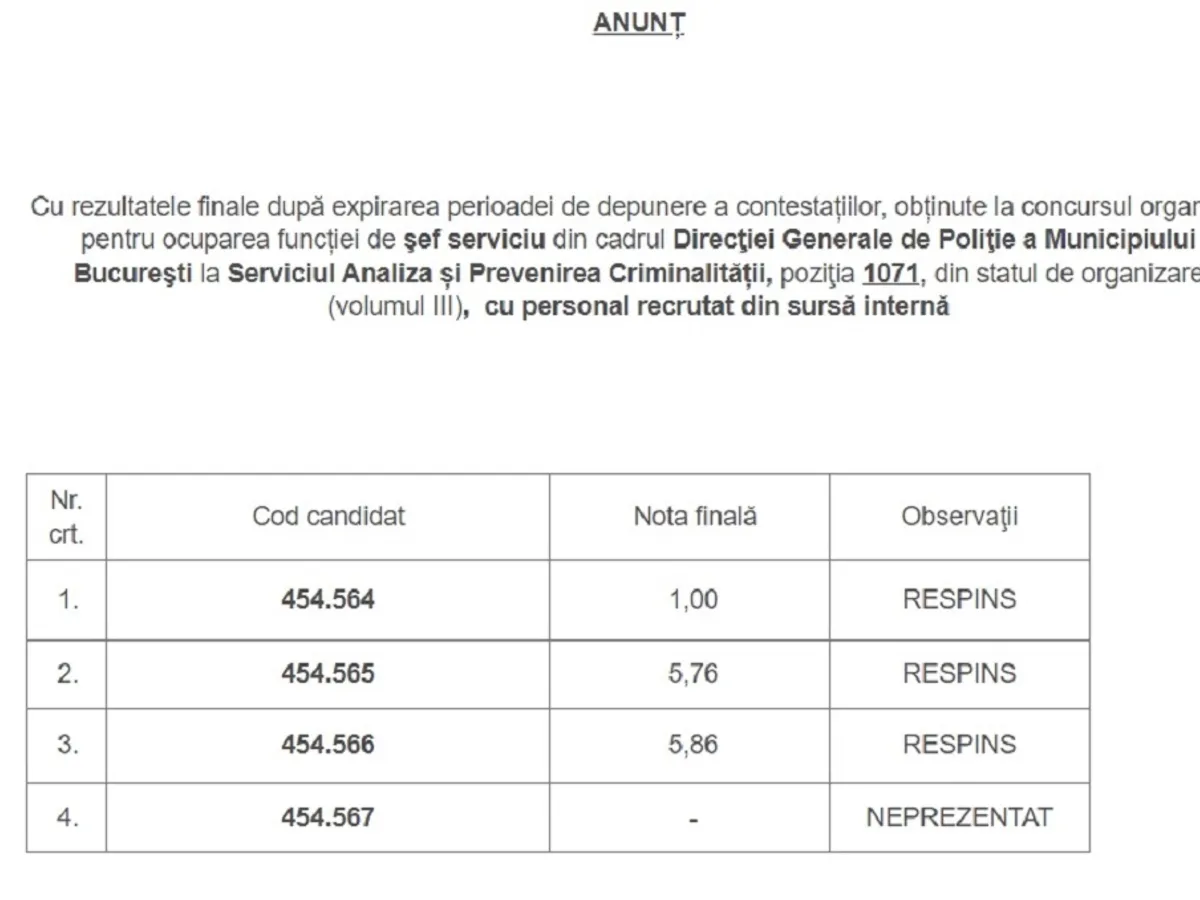1200x900 pixels.
Task: Click row number 4. in the table
Action: click(x=66, y=817)
